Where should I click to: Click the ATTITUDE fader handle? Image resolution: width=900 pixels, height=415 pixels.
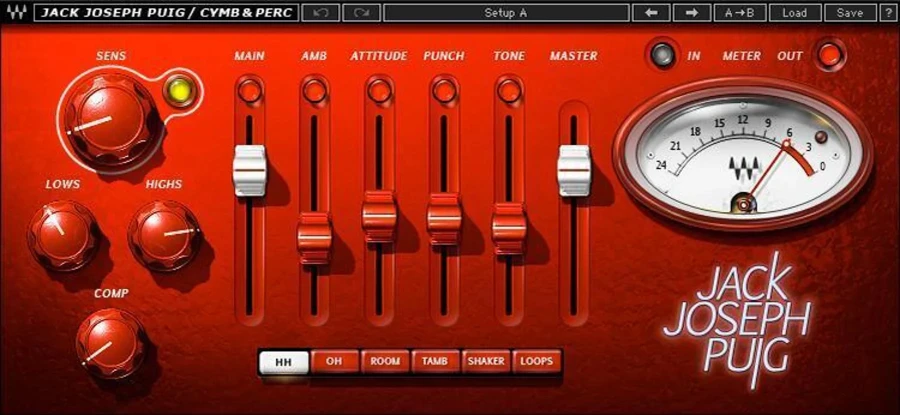[x=379, y=217]
